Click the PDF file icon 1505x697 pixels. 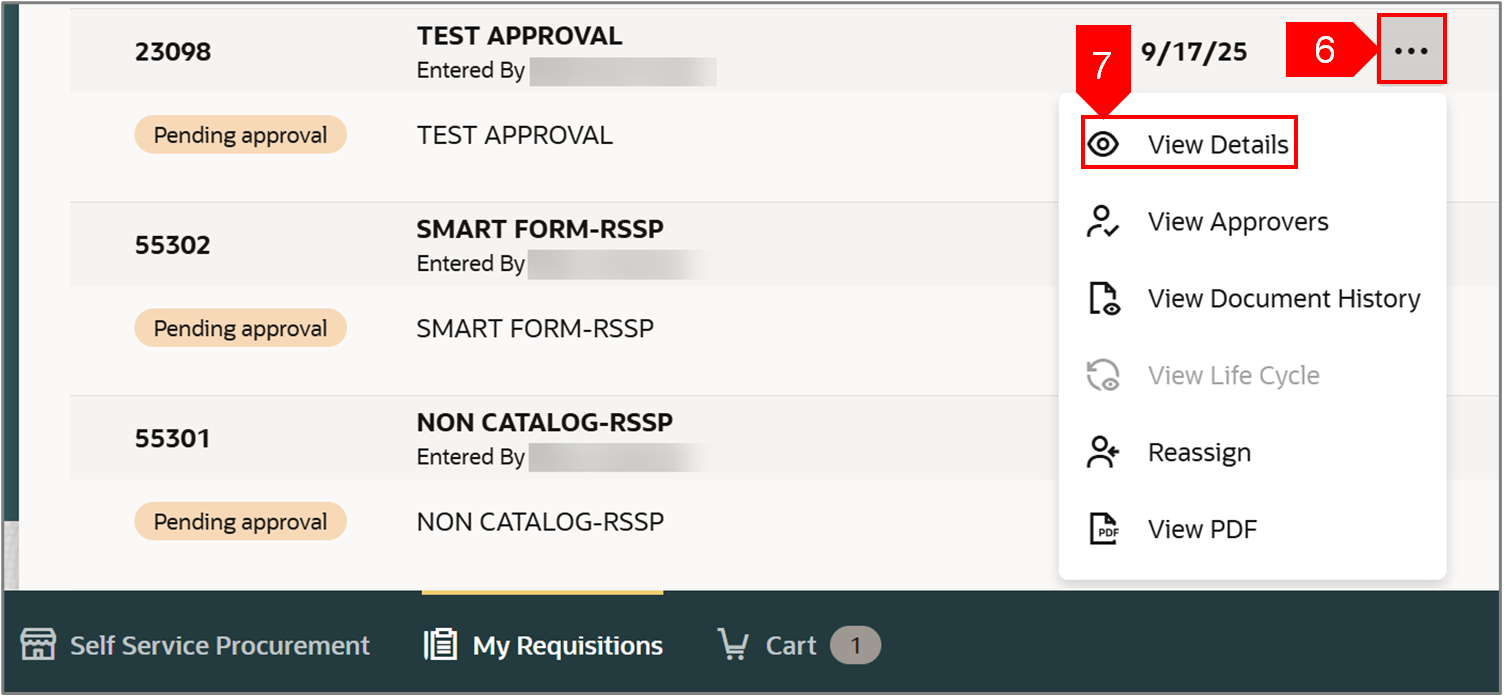pyautogui.click(x=1103, y=530)
